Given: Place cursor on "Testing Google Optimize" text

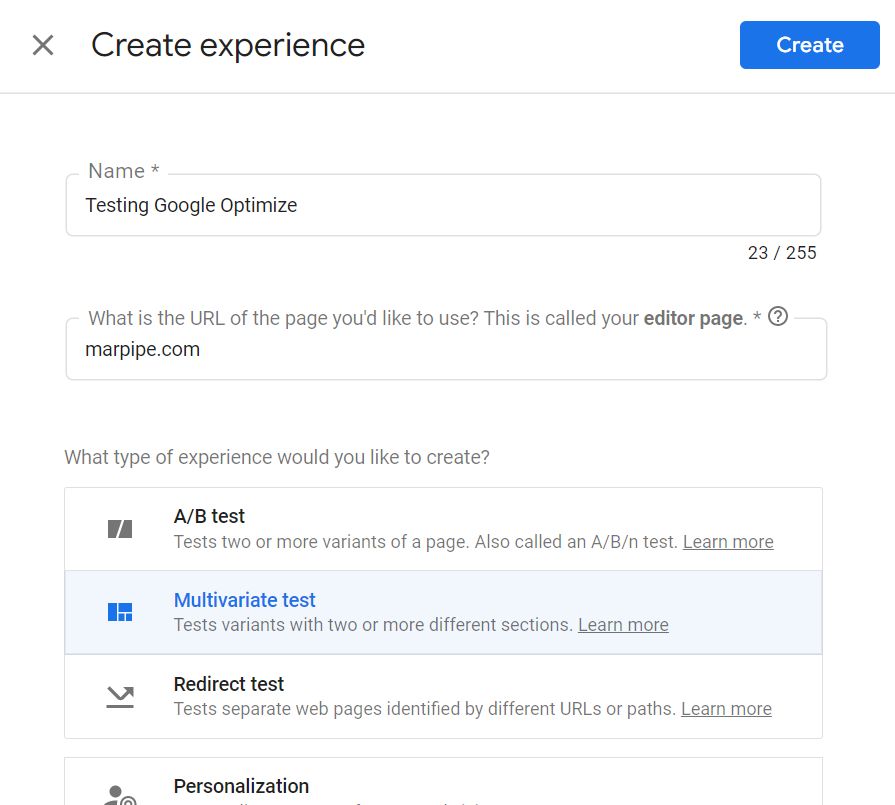Looking at the screenshot, I should (x=191, y=205).
